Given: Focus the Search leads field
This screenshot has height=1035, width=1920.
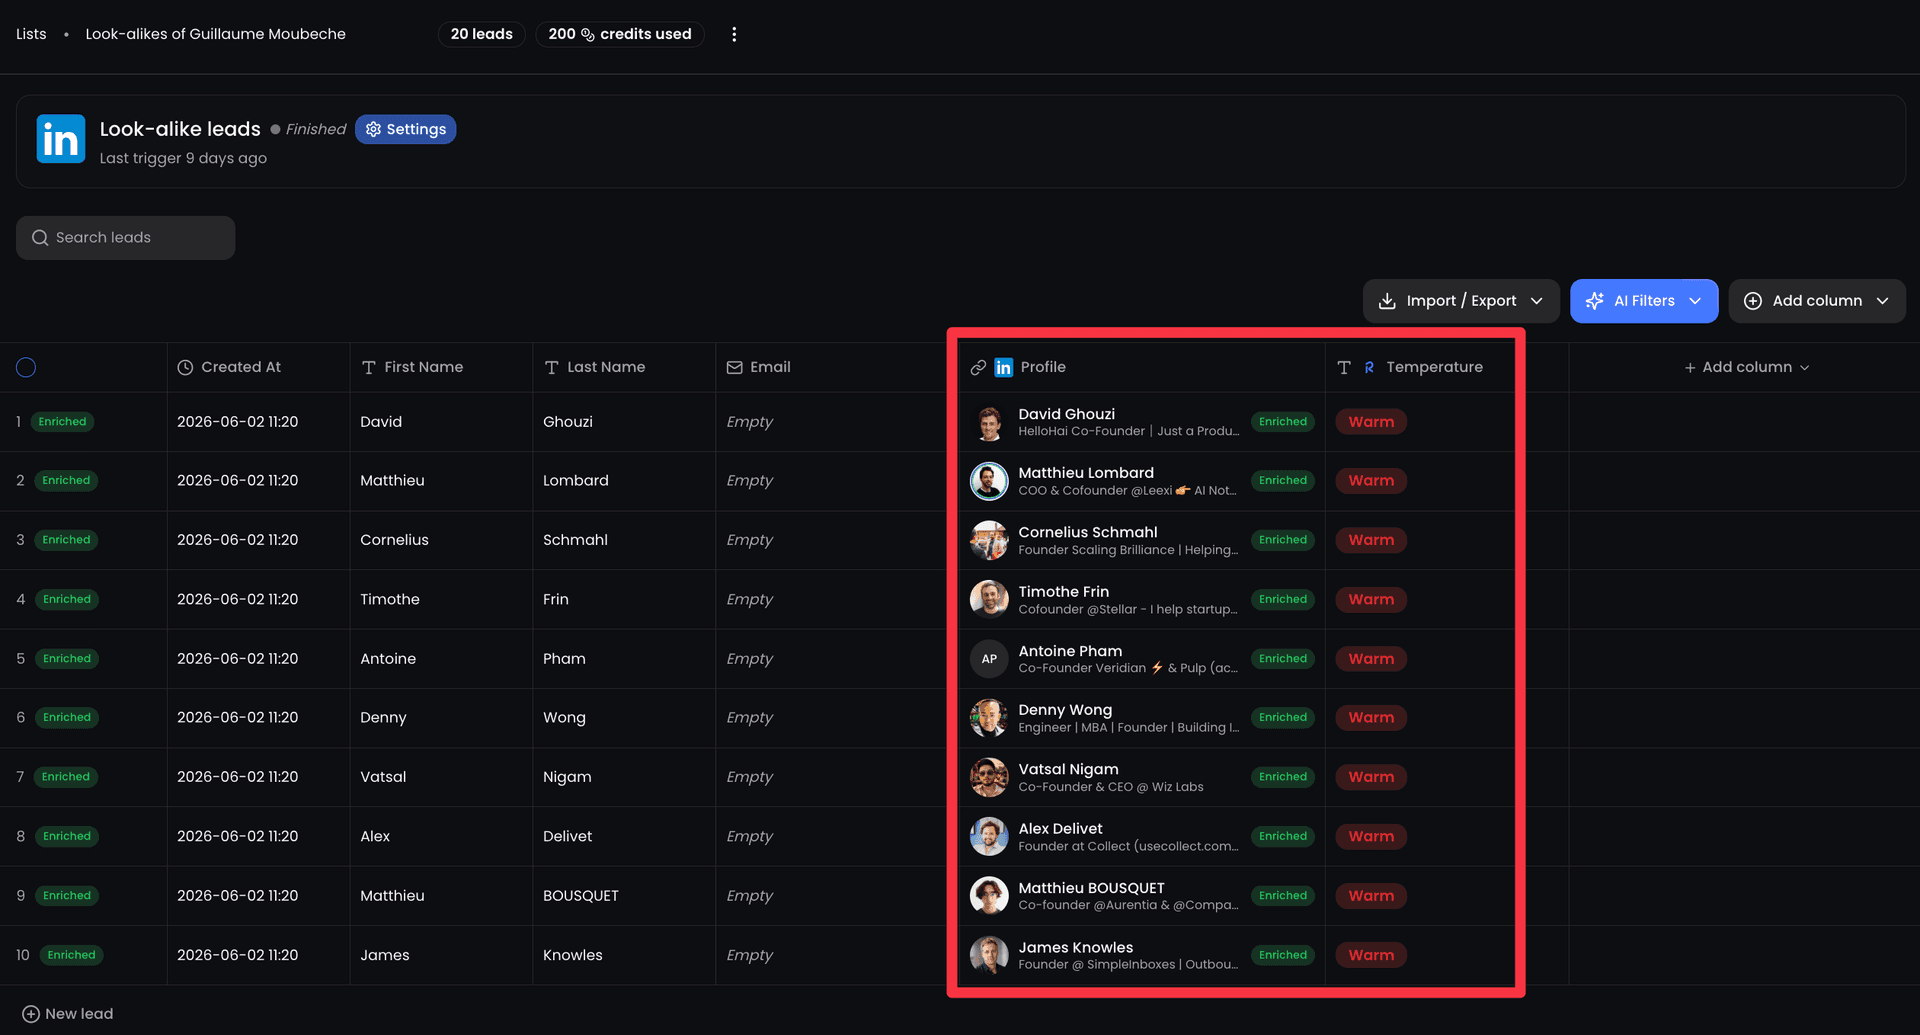Looking at the screenshot, I should (126, 238).
